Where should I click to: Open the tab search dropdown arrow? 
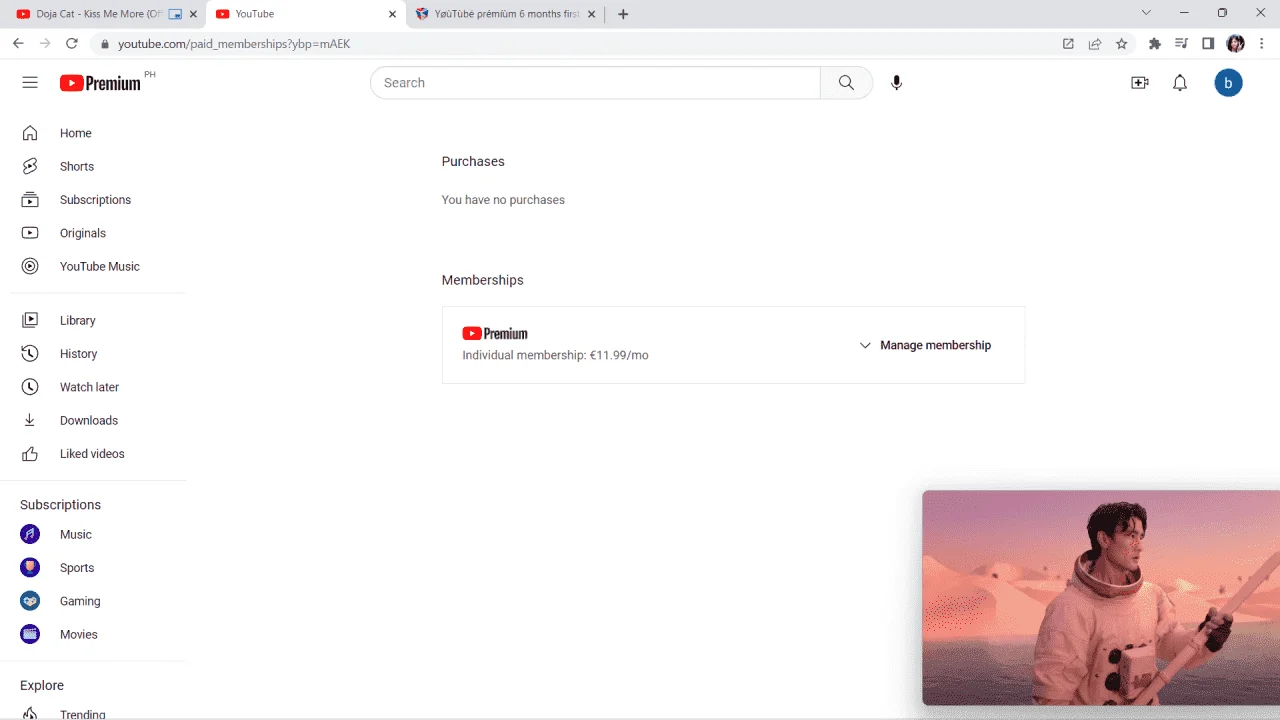pyautogui.click(x=1146, y=13)
